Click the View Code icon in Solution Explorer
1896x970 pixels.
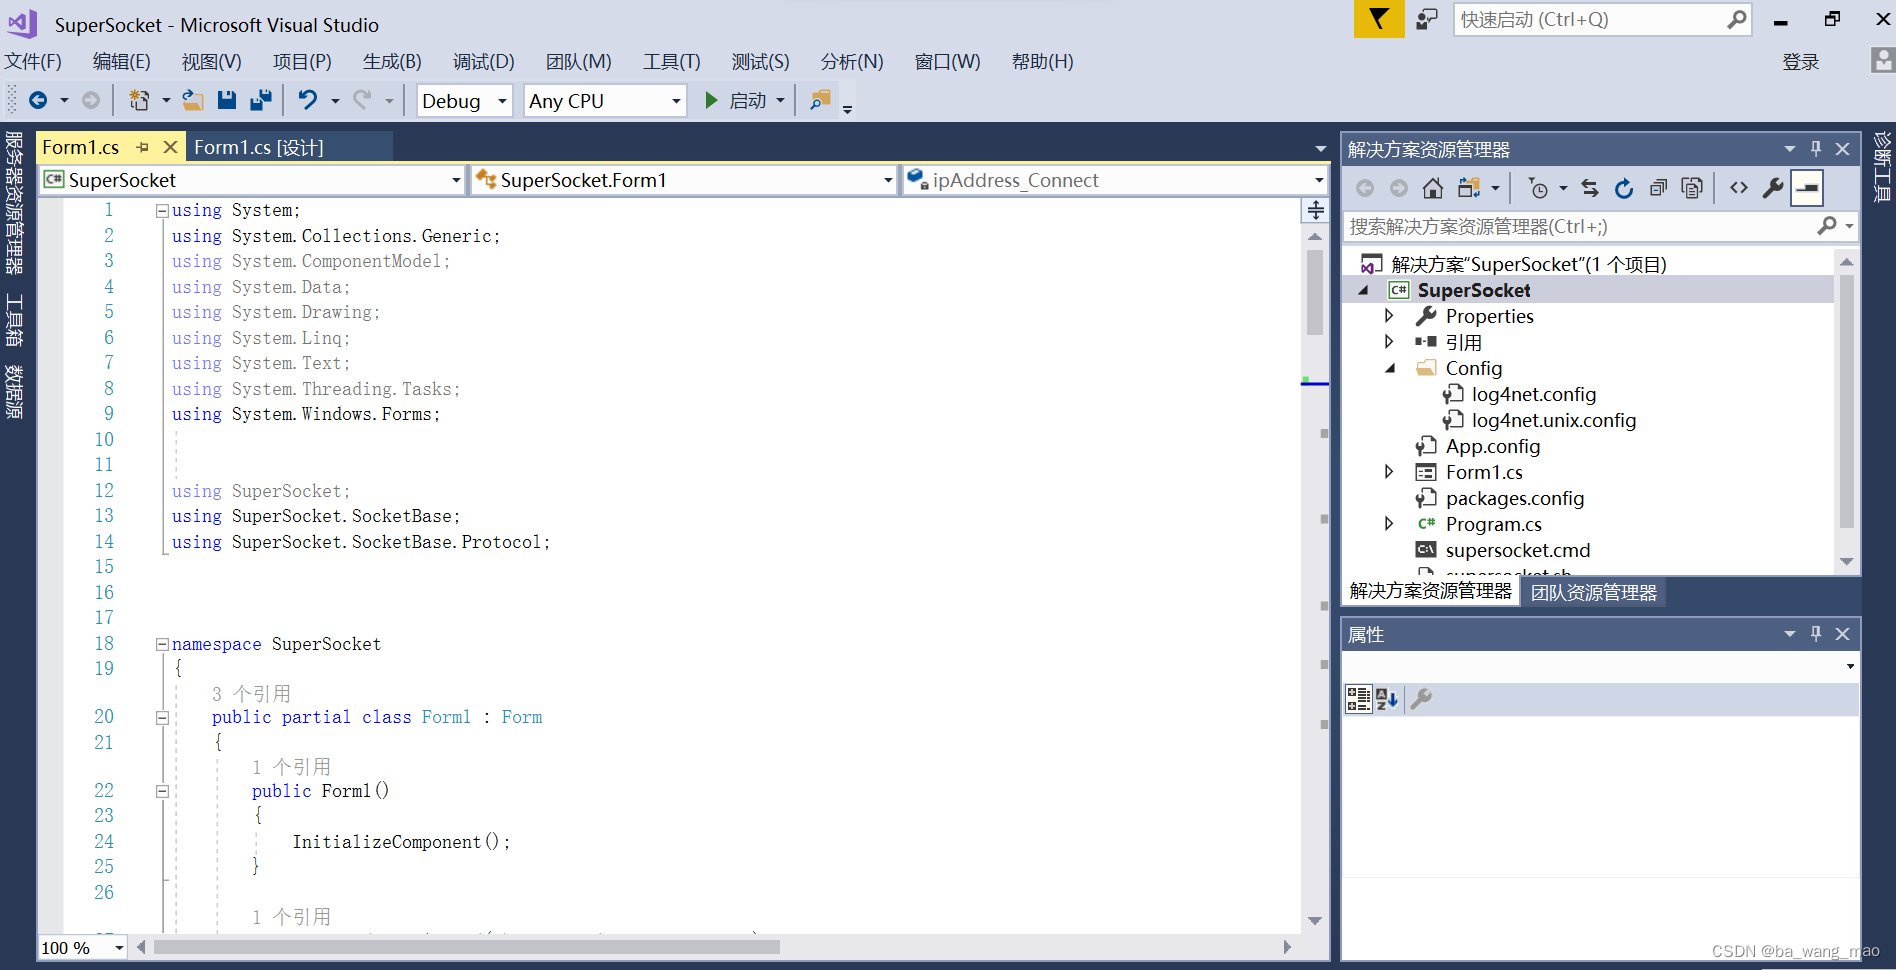tap(1739, 188)
